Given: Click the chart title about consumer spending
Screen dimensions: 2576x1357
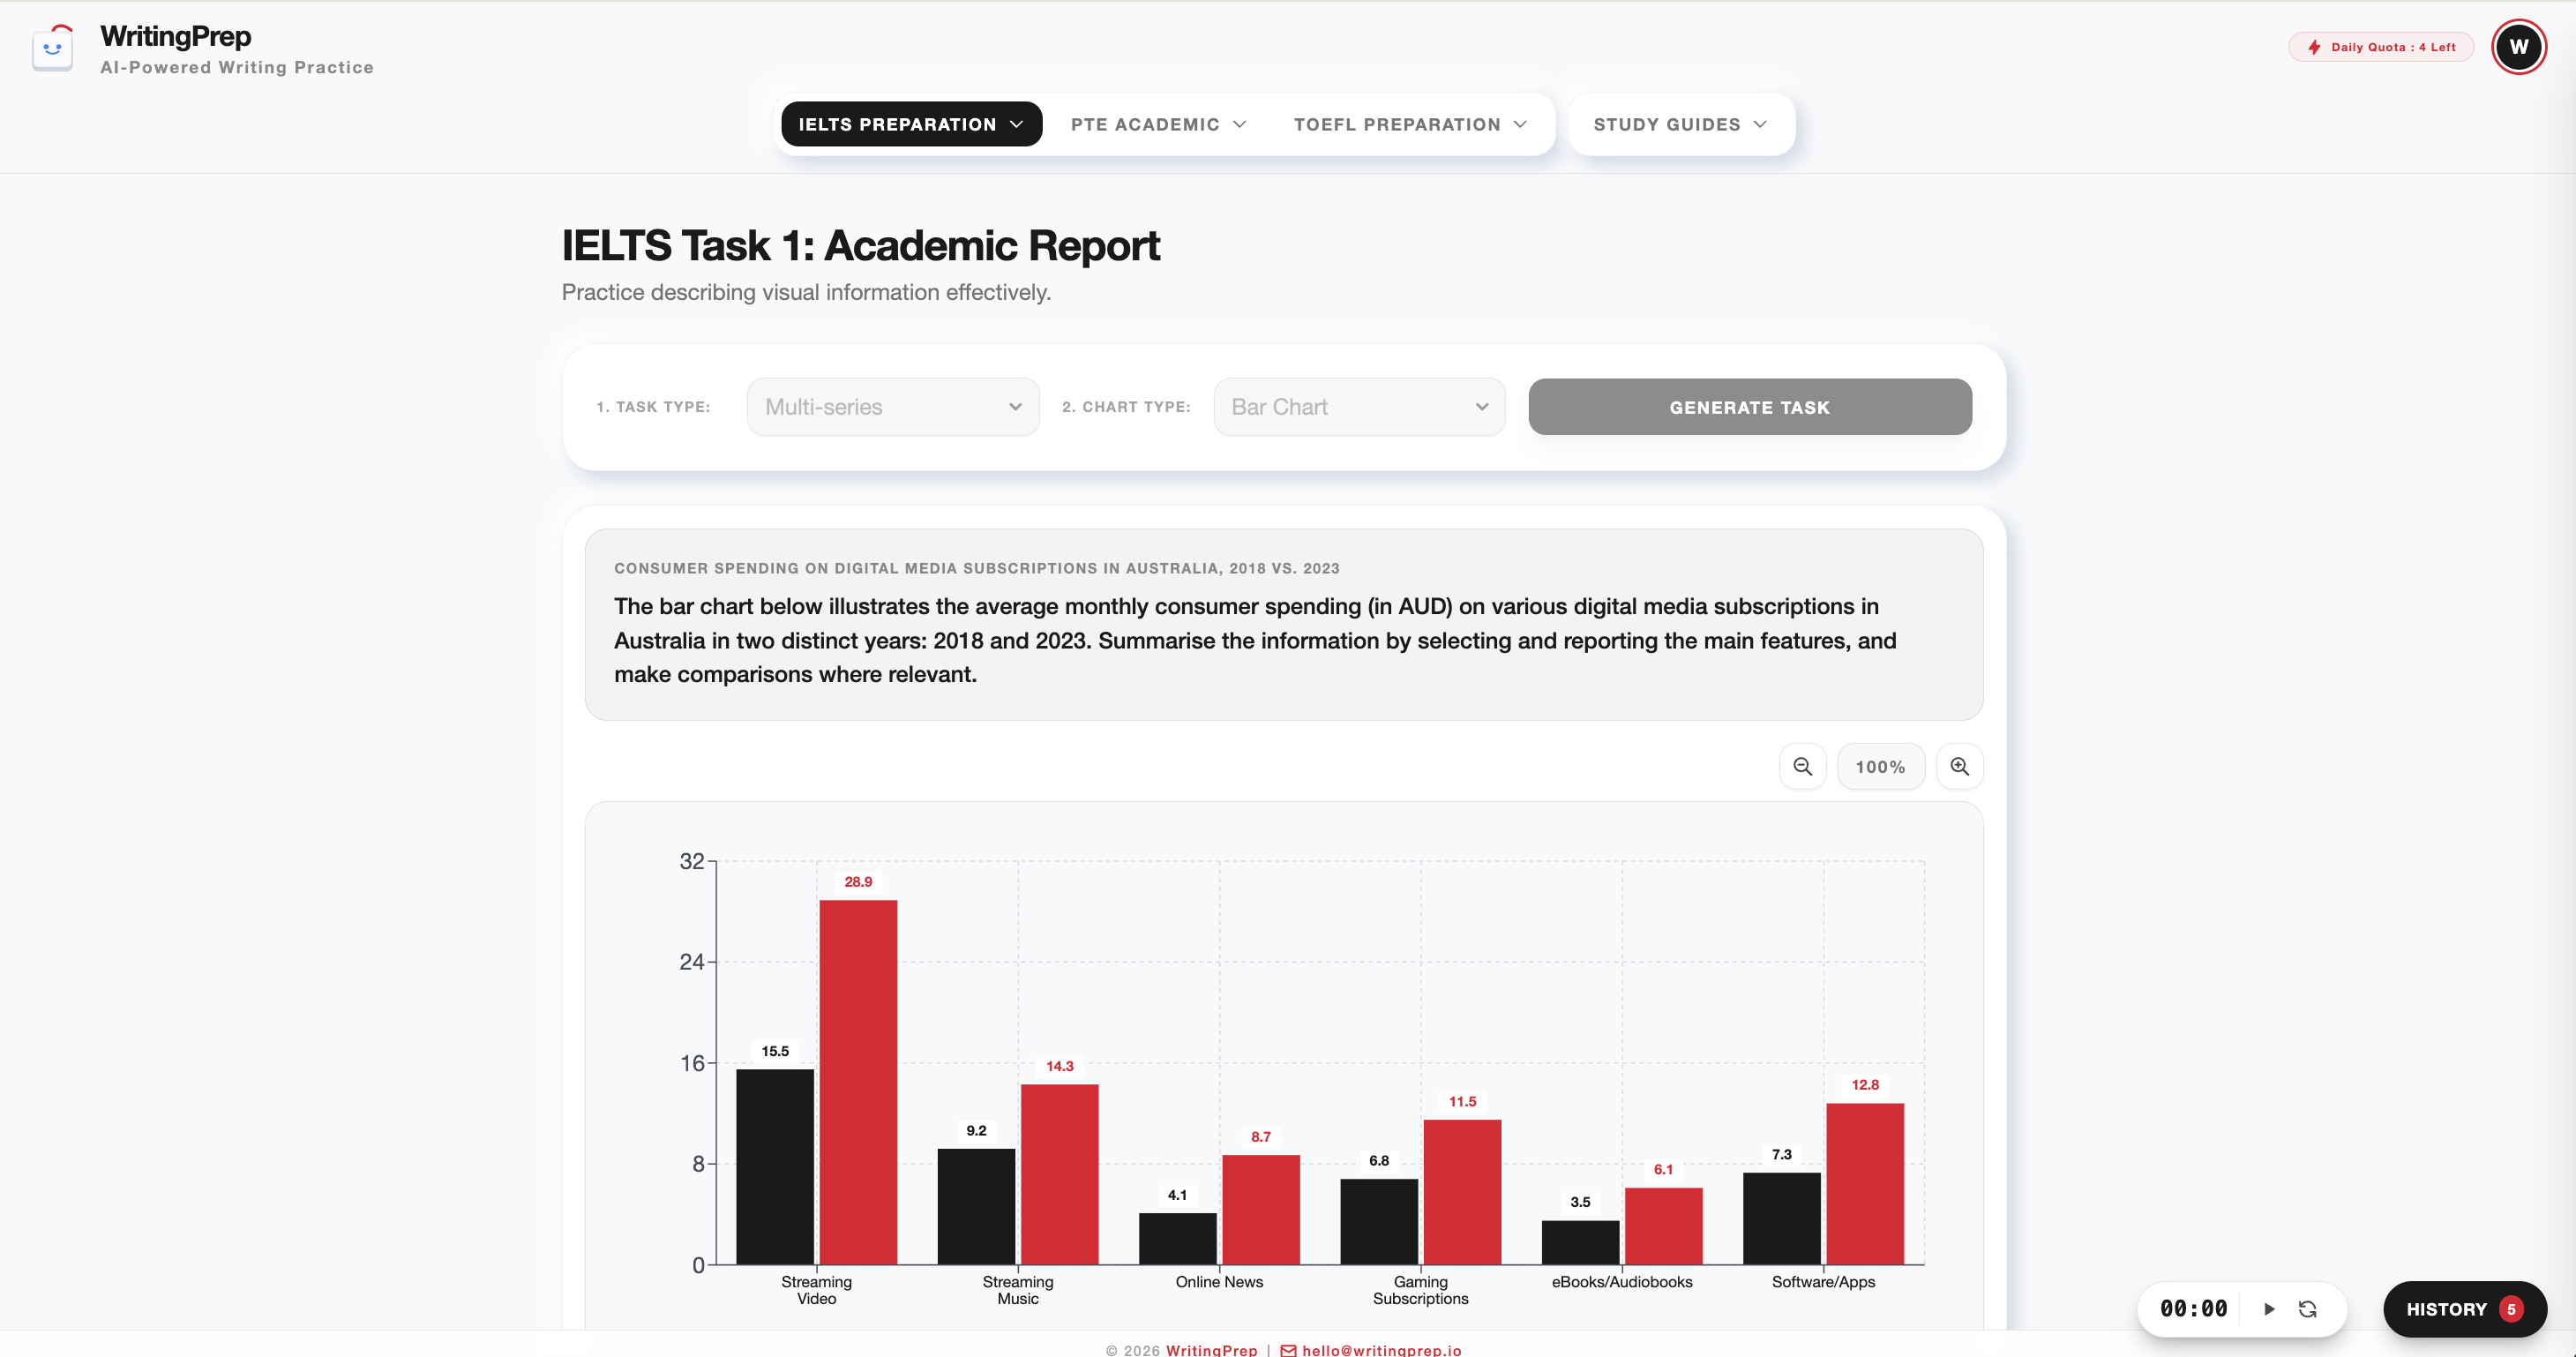Looking at the screenshot, I should coord(976,568).
